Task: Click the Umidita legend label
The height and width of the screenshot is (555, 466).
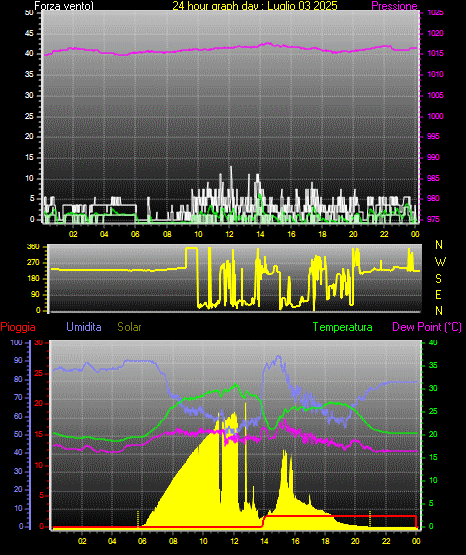Action: [x=84, y=327]
